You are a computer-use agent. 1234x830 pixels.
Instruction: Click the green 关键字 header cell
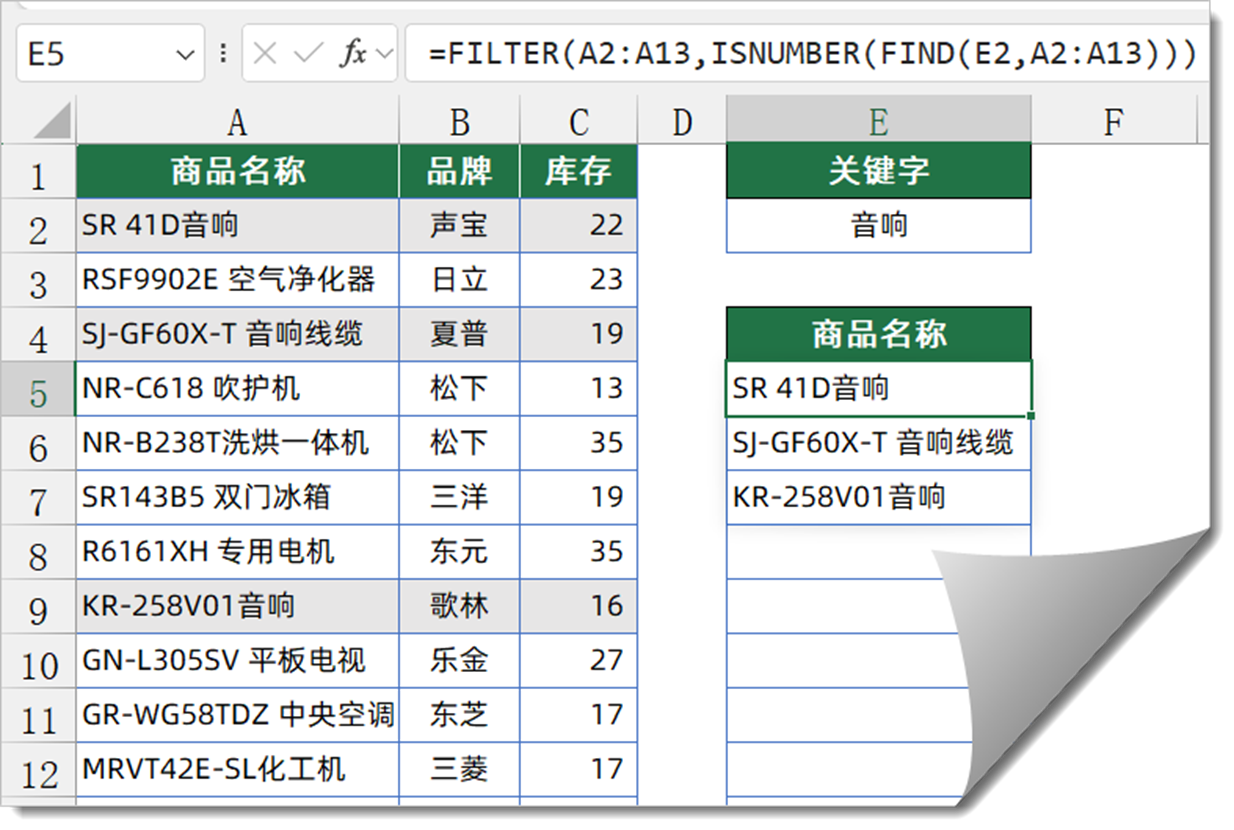click(878, 171)
